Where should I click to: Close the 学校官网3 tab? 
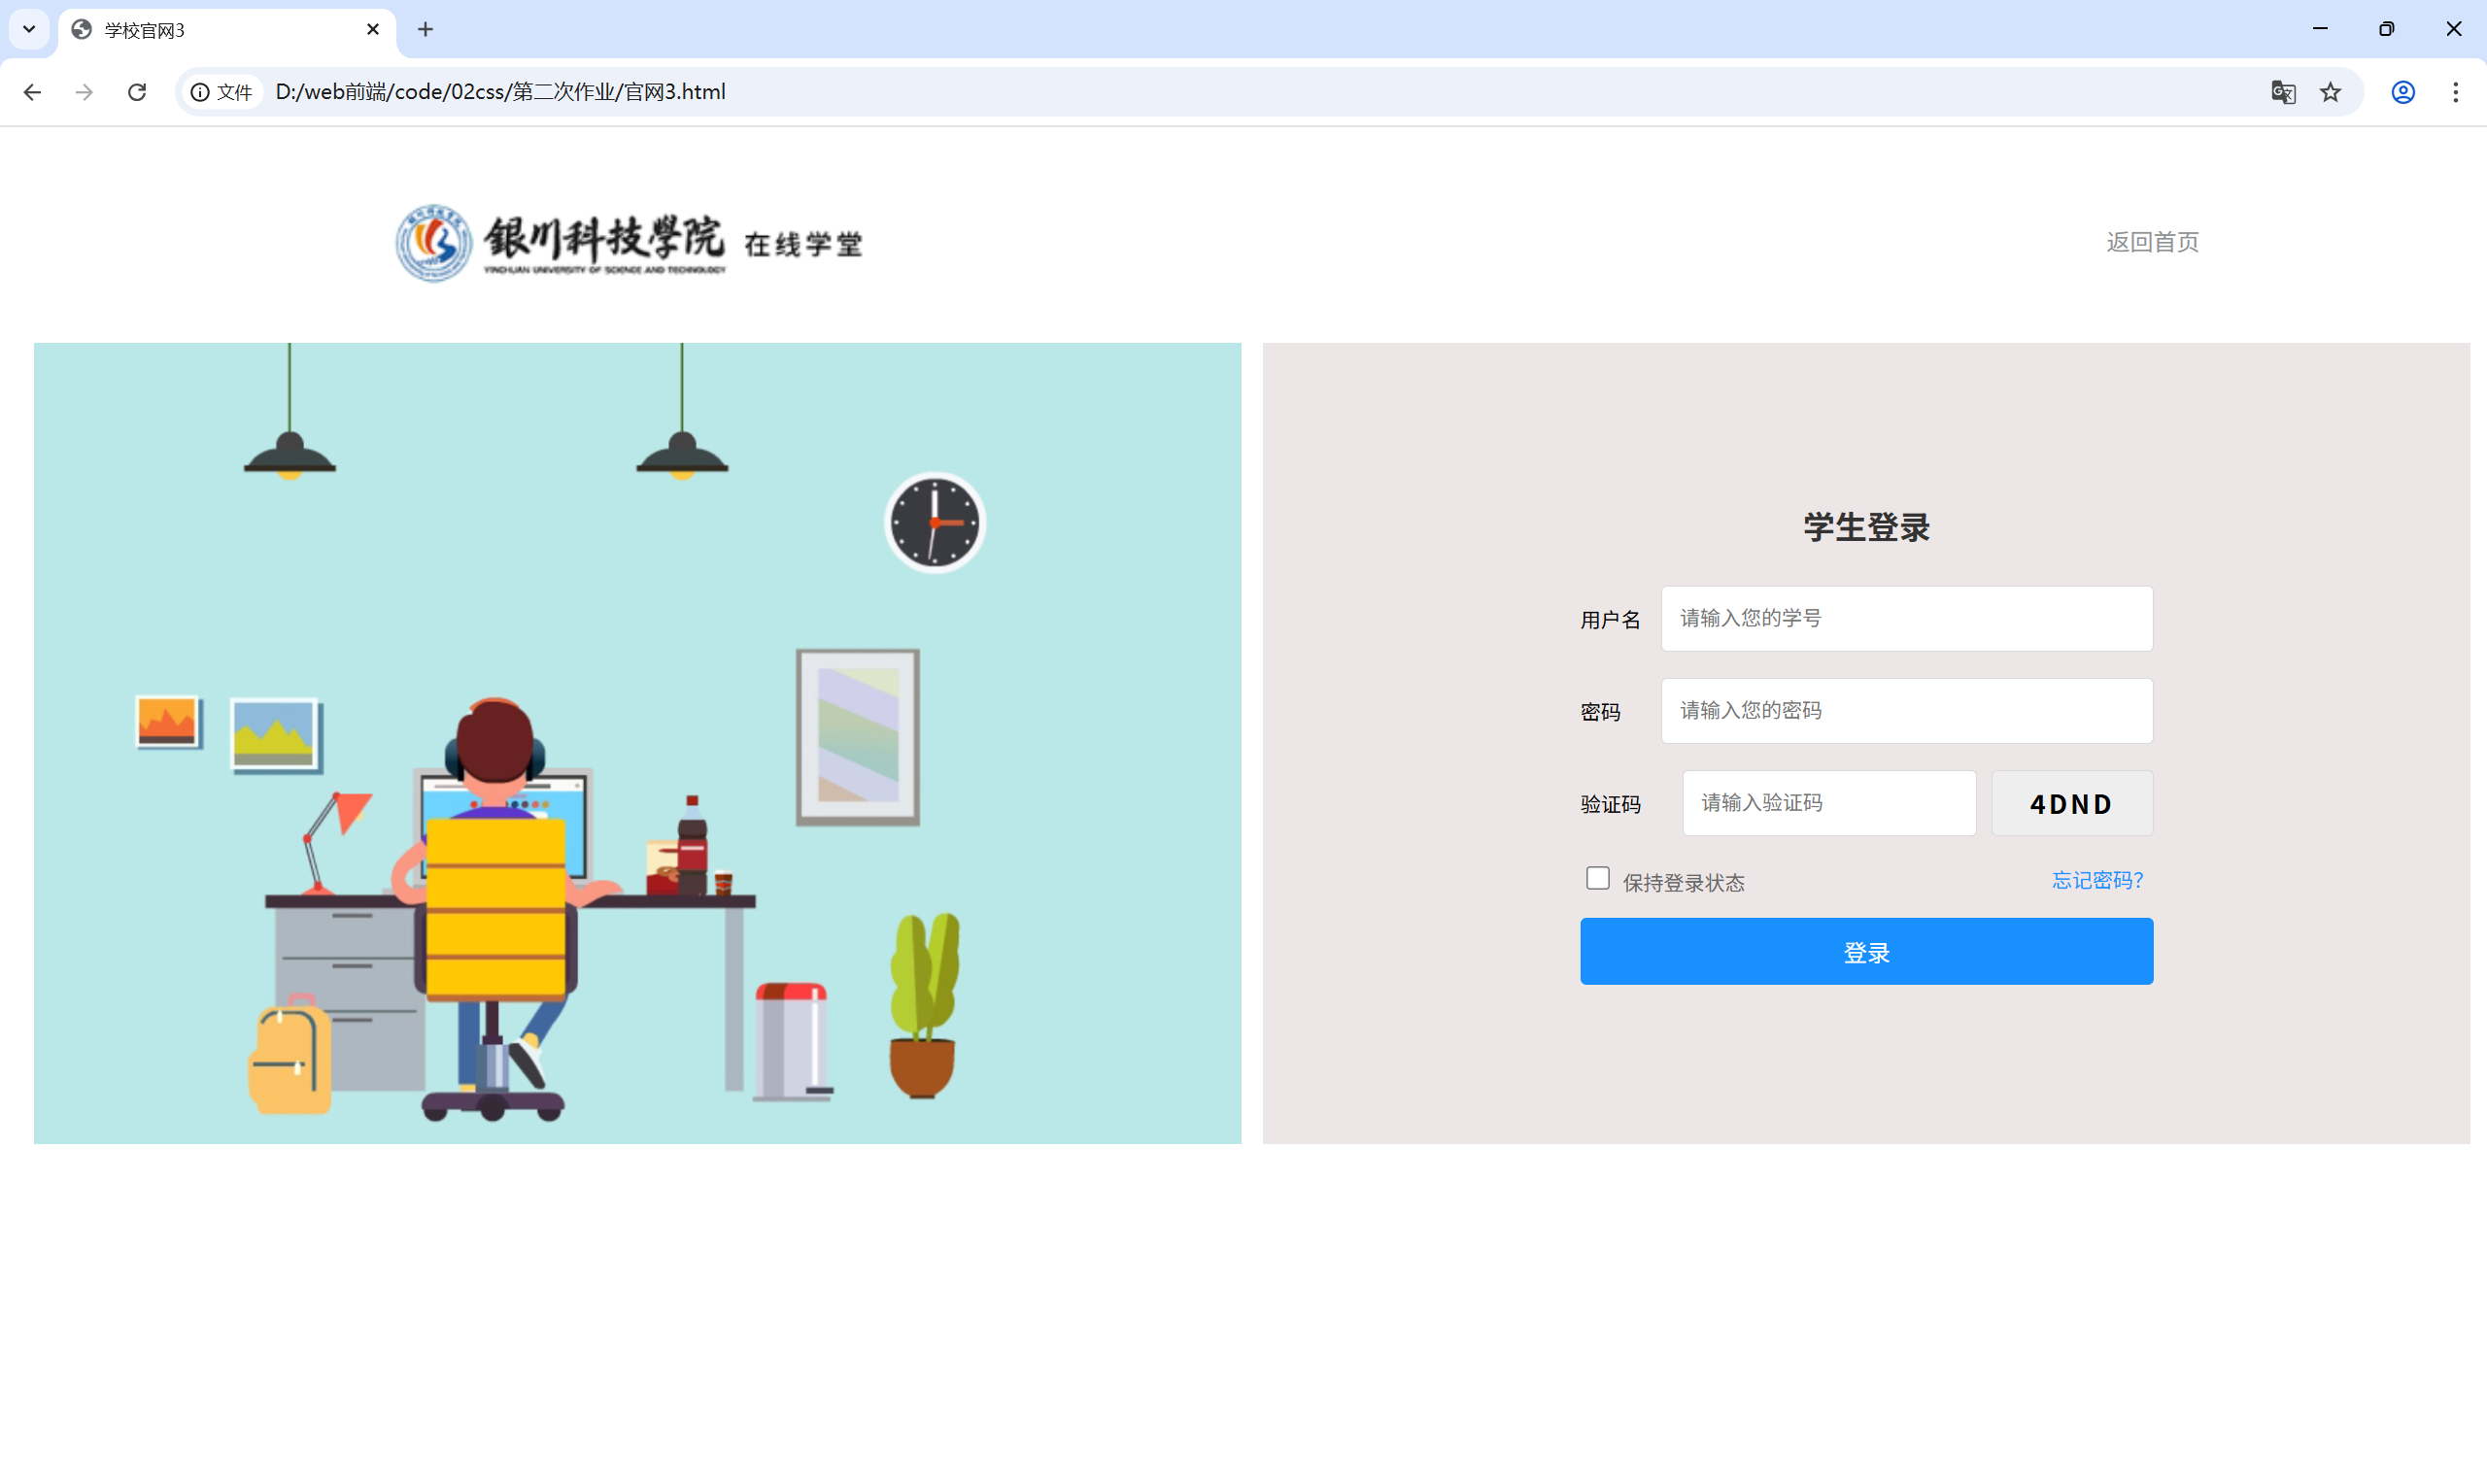tap(373, 30)
